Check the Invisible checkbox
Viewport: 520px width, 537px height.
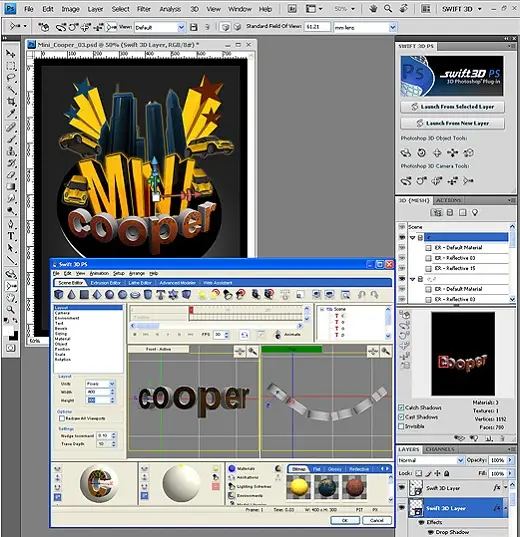pyautogui.click(x=401, y=426)
